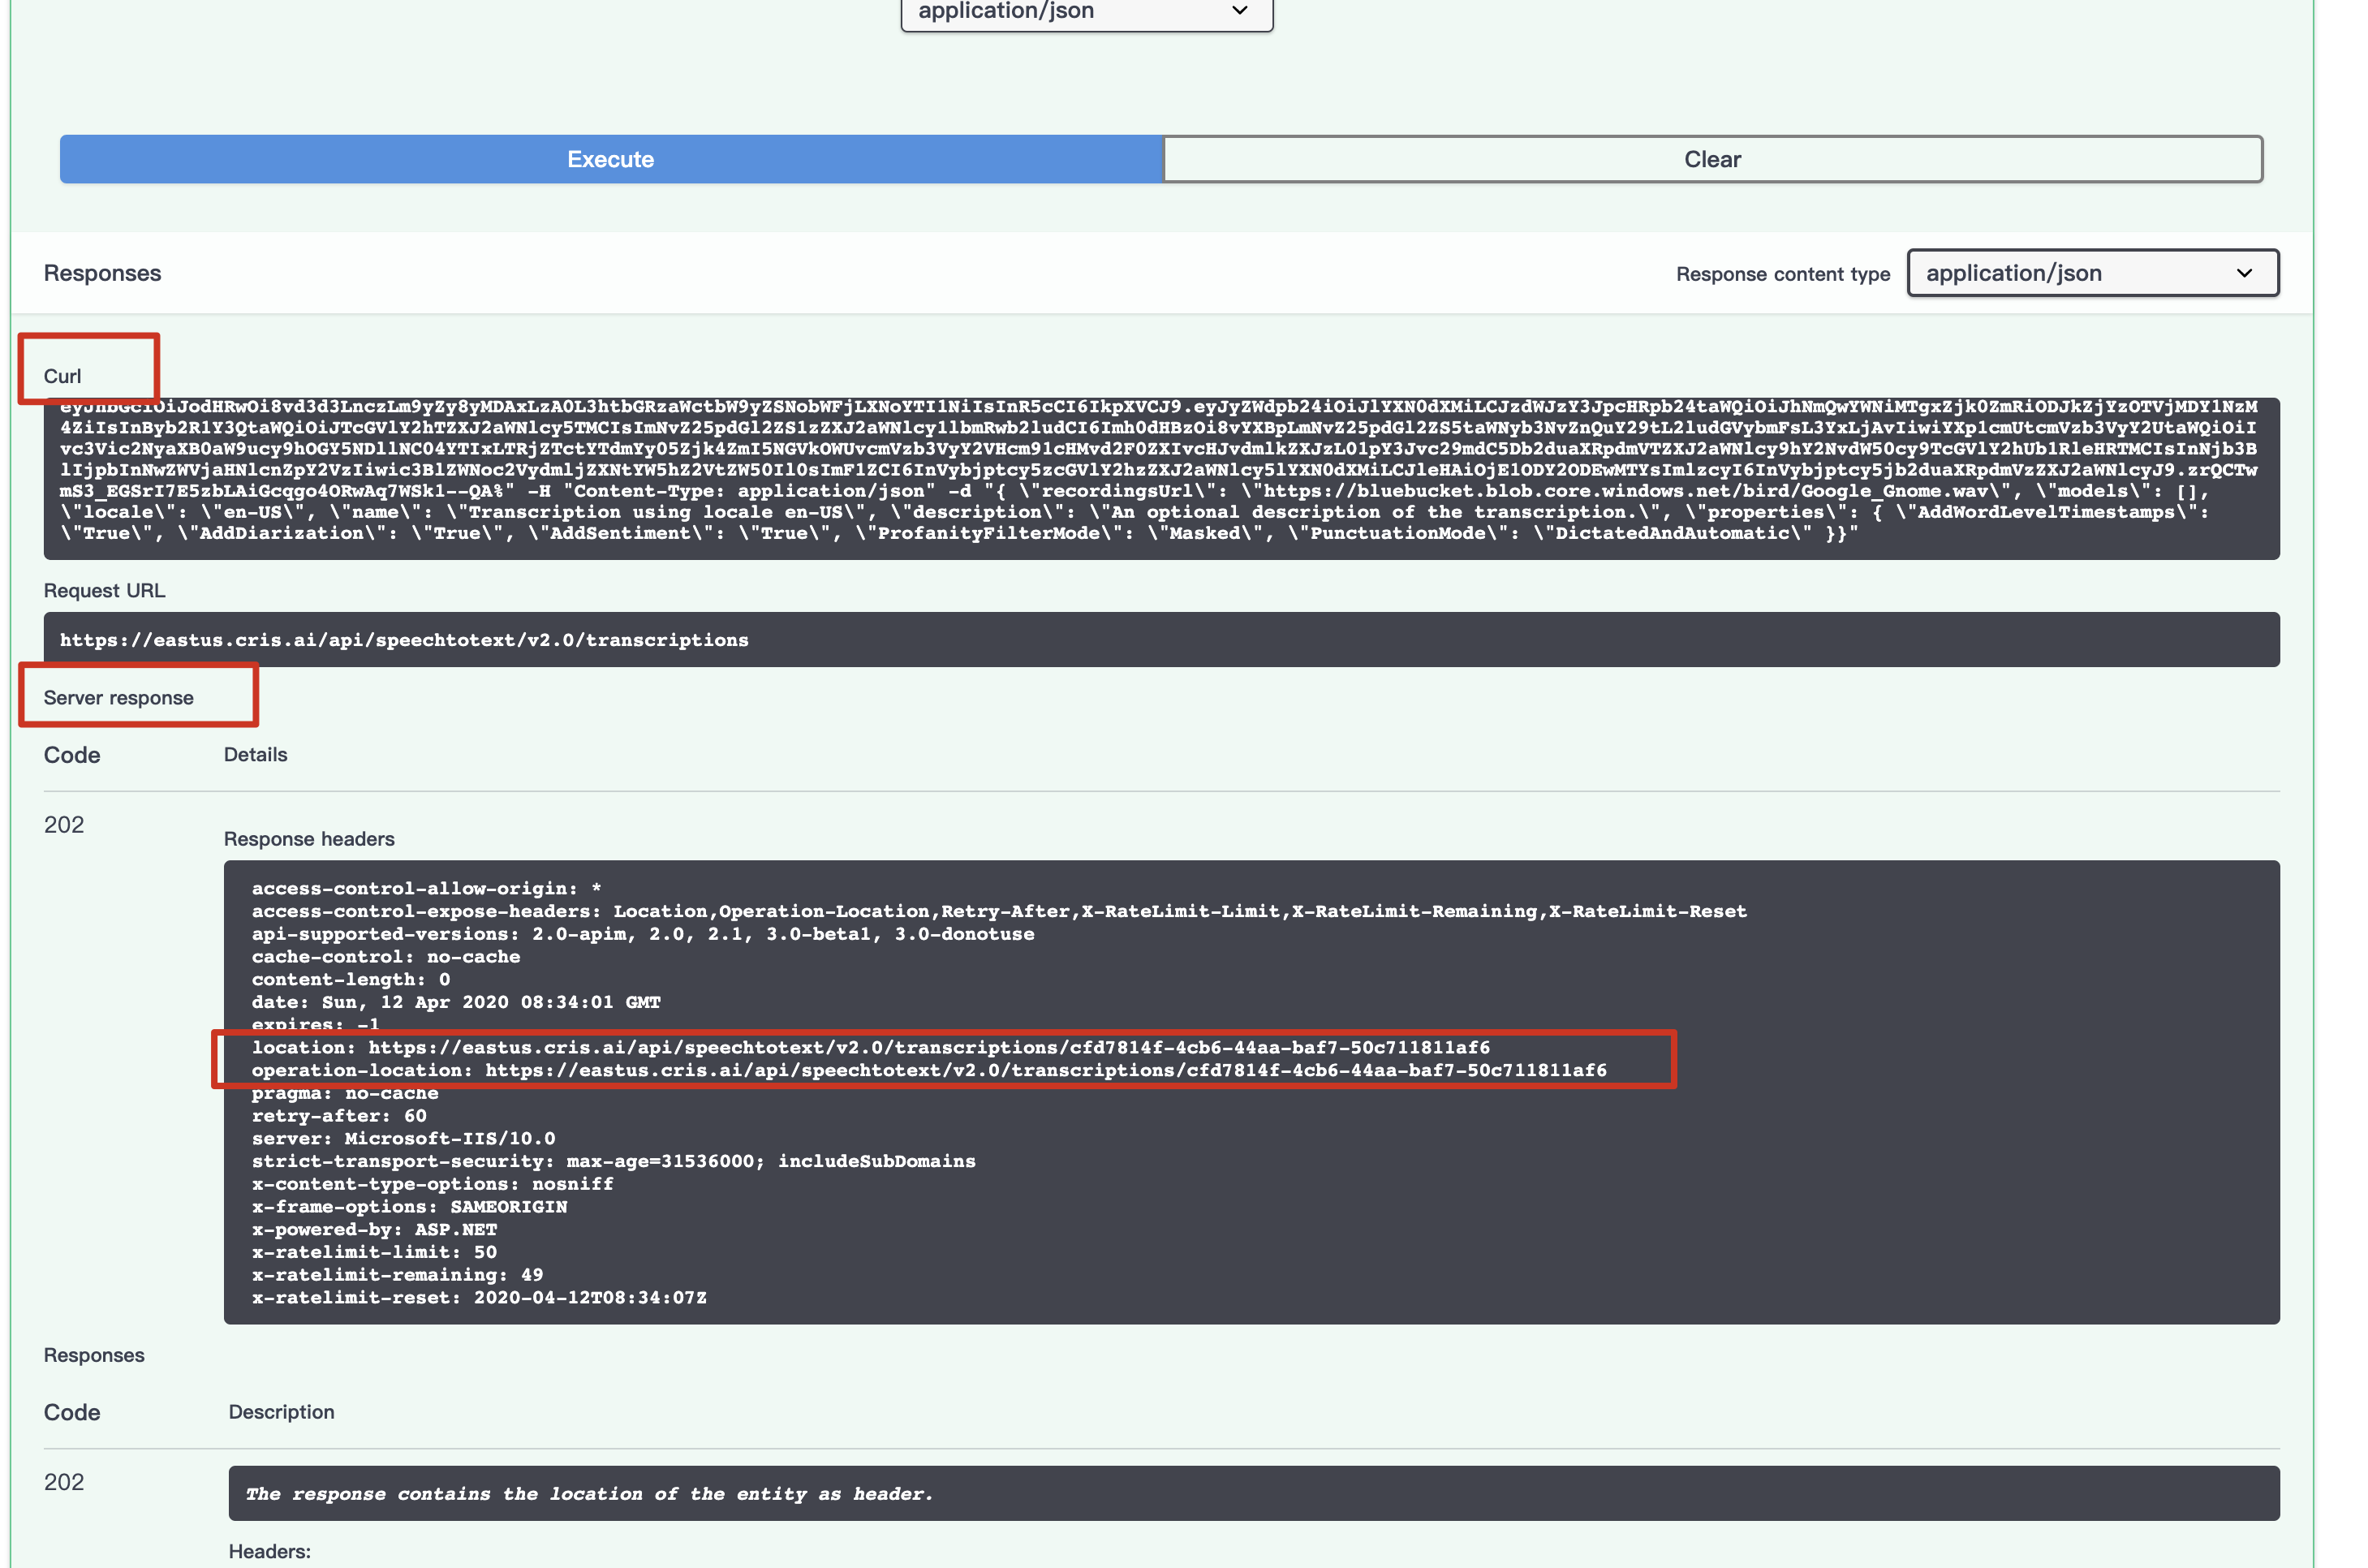The image size is (2368, 1568).
Task: Click the Response headers label
Action: [x=309, y=839]
